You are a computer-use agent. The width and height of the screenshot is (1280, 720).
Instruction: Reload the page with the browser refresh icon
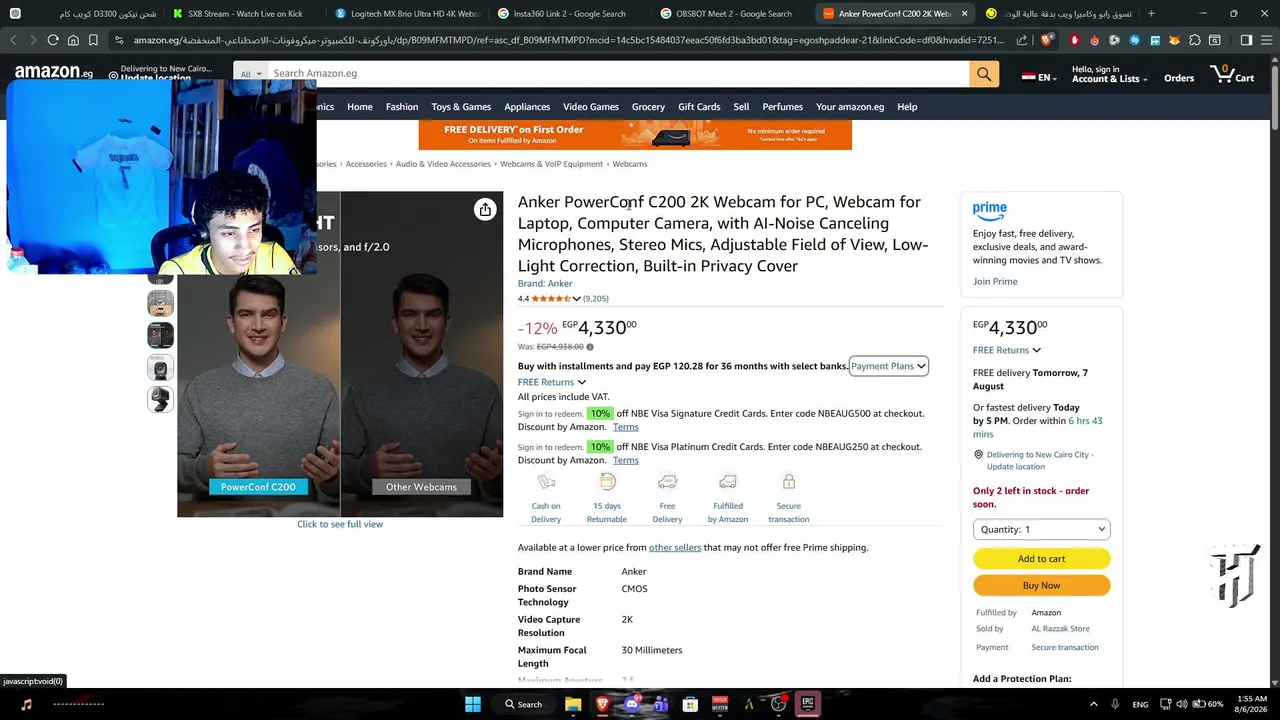(53, 40)
